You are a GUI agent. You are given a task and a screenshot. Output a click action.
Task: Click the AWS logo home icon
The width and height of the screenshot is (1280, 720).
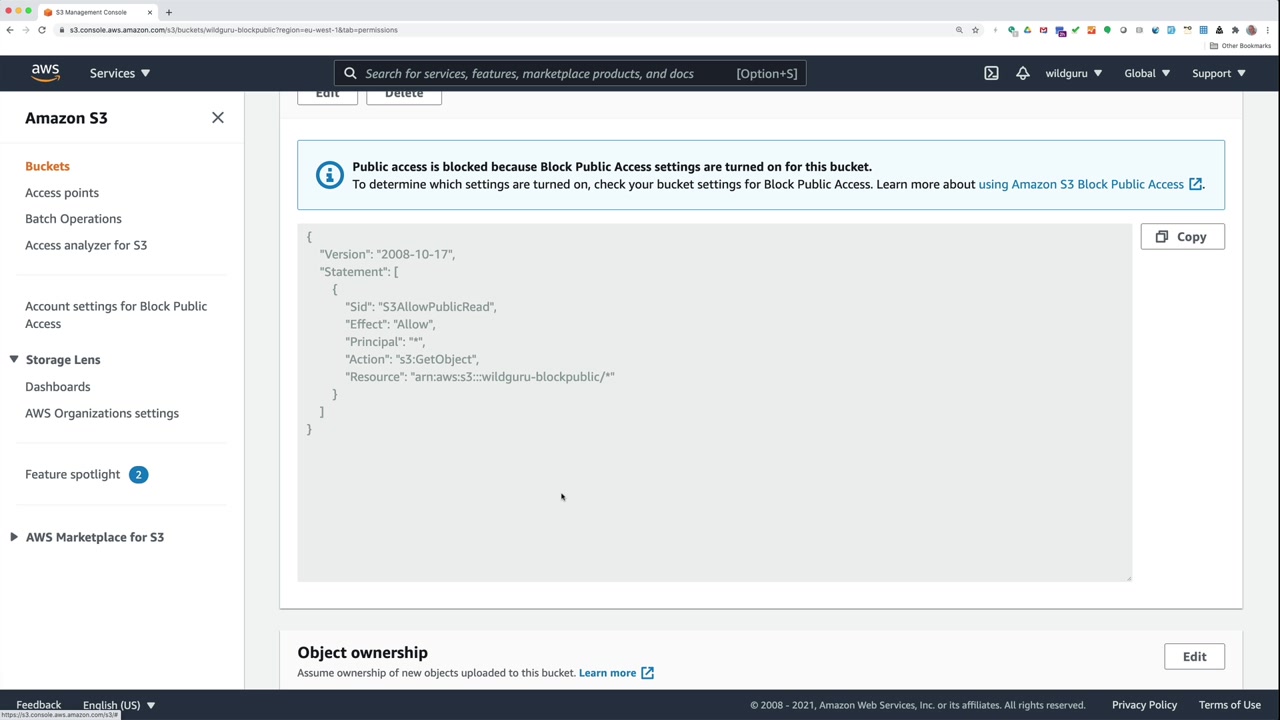pyautogui.click(x=45, y=72)
